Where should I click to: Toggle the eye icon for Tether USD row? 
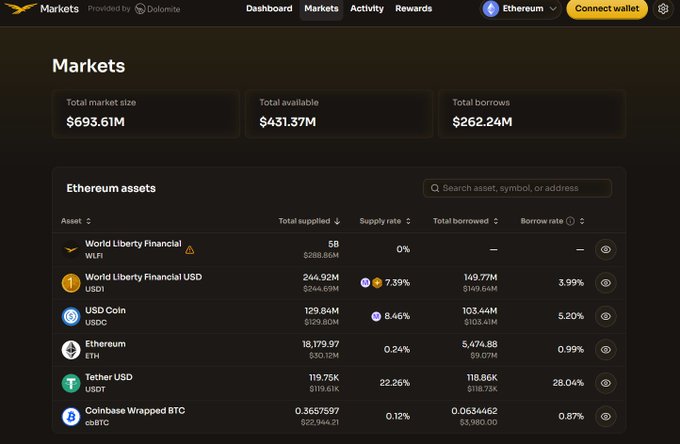pos(605,383)
